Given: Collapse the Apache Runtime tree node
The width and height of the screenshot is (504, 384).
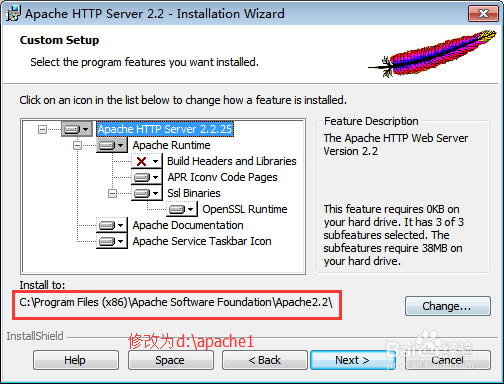Looking at the screenshot, I should click(77, 145).
